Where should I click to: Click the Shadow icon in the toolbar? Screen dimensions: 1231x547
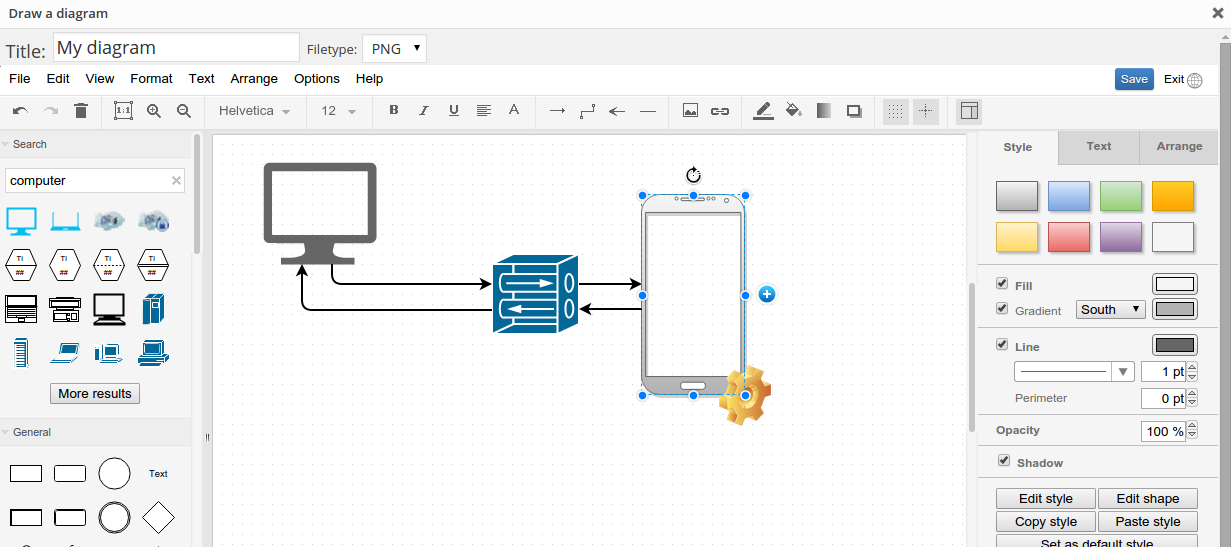click(x=854, y=111)
